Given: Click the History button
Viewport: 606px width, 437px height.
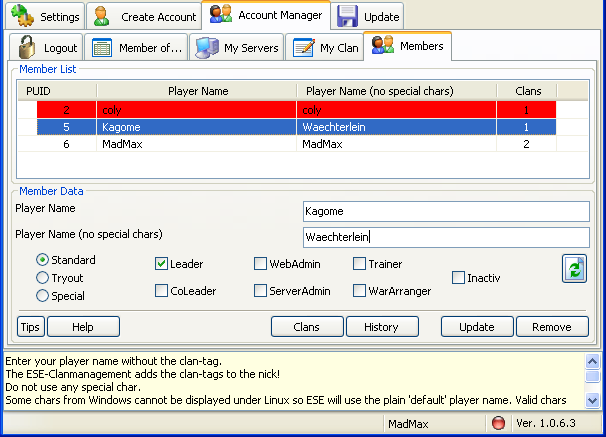Looking at the screenshot, I should point(382,327).
